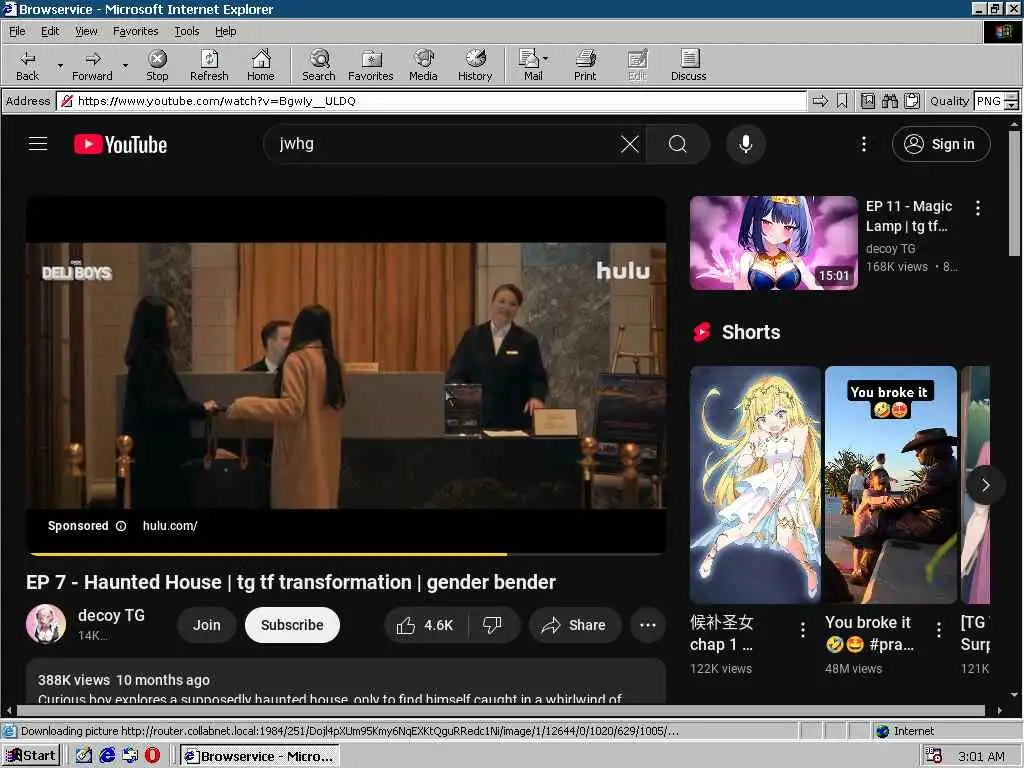Click the system tray clock 3:01 AM

click(x=981, y=756)
